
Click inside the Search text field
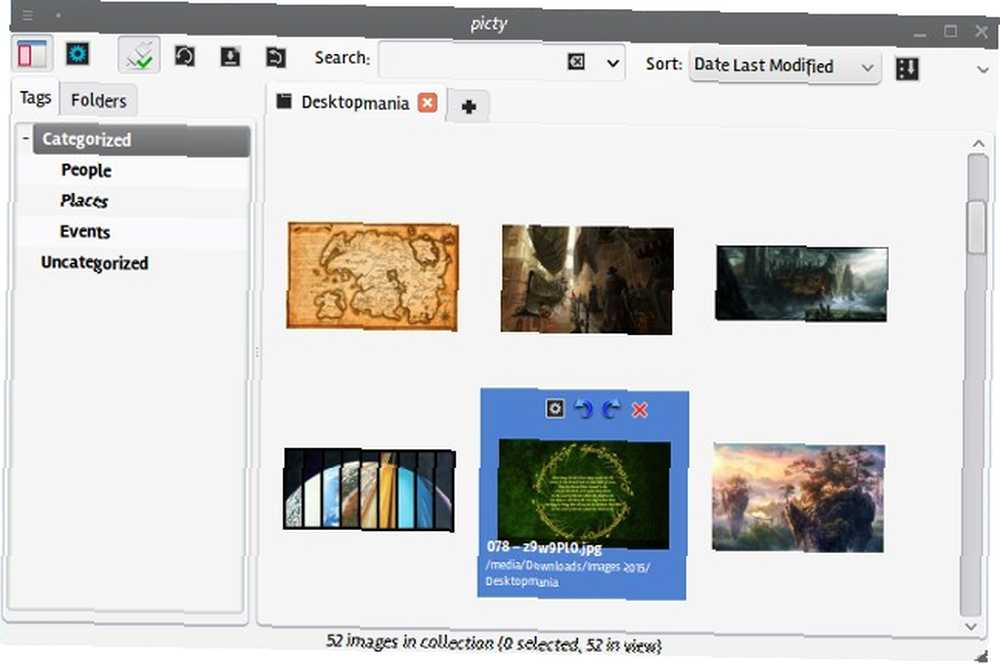pos(471,61)
